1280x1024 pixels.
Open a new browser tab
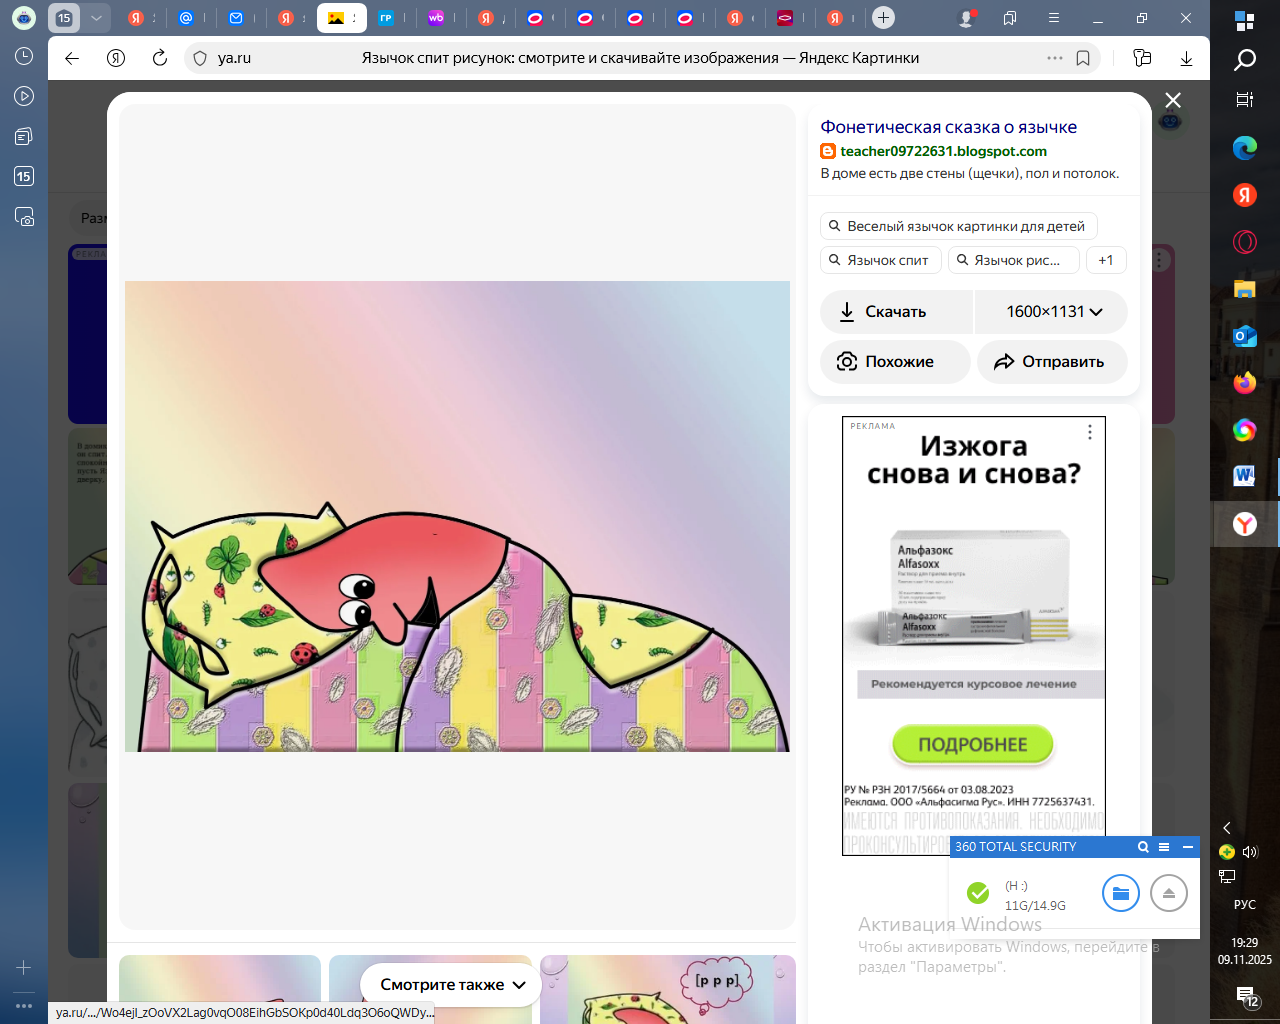coord(883,18)
